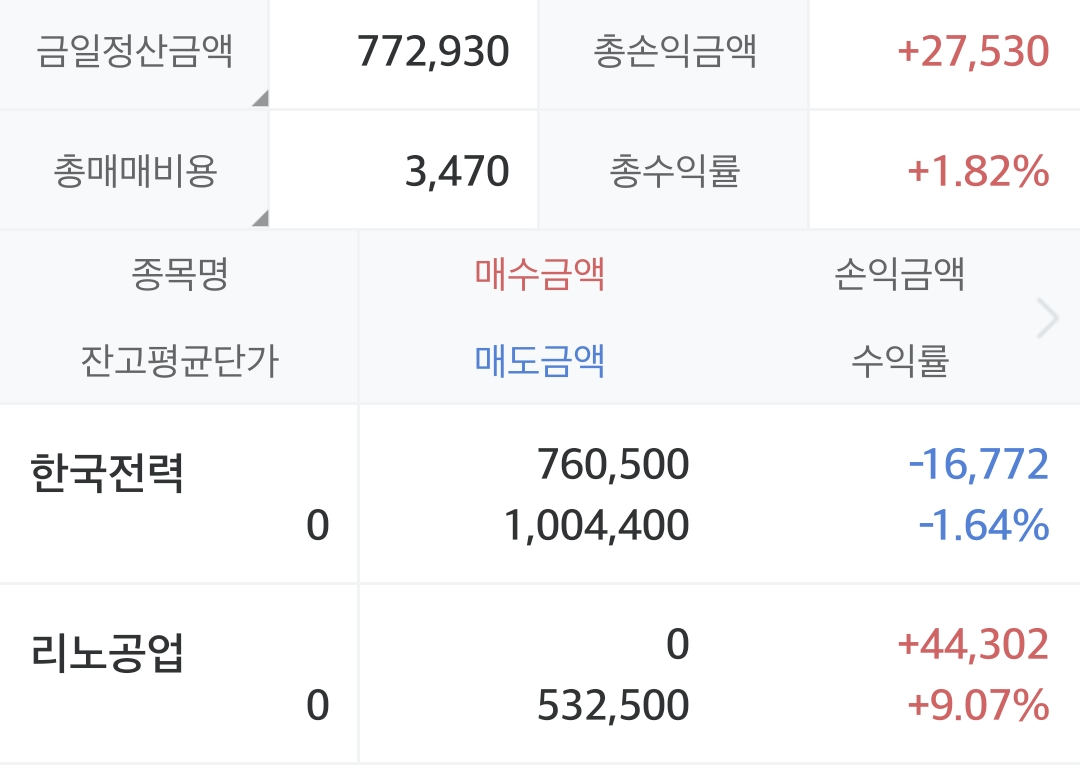Tap the 종목명 column header

(180, 273)
